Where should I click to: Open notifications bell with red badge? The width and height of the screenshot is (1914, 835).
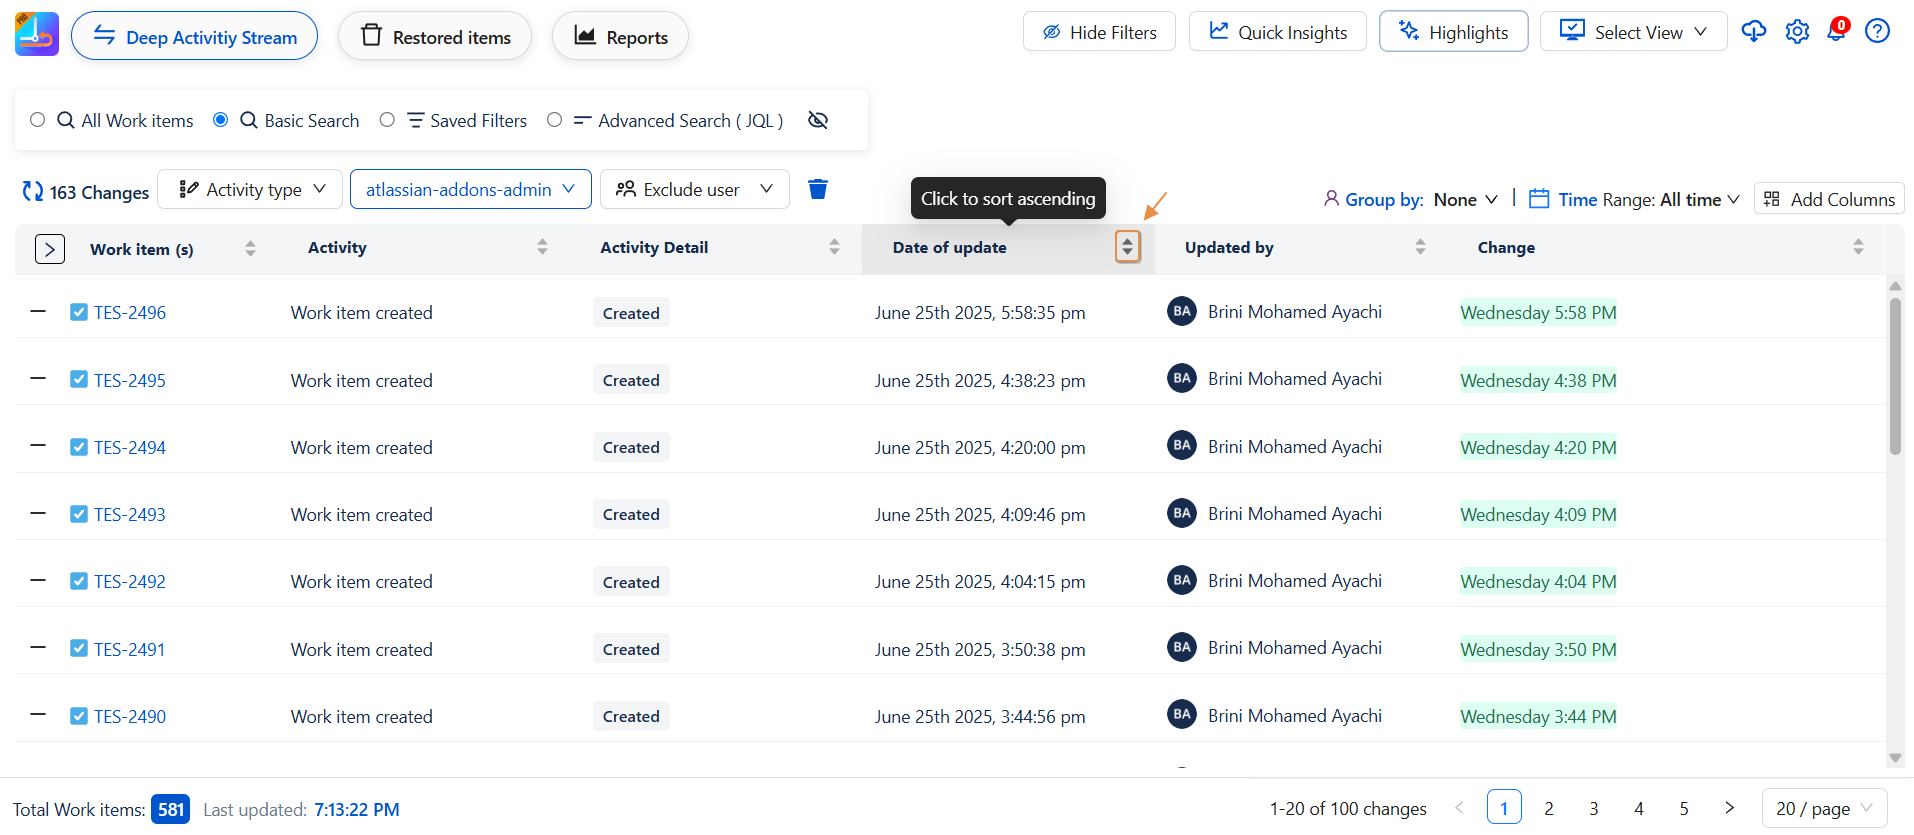pyautogui.click(x=1837, y=31)
